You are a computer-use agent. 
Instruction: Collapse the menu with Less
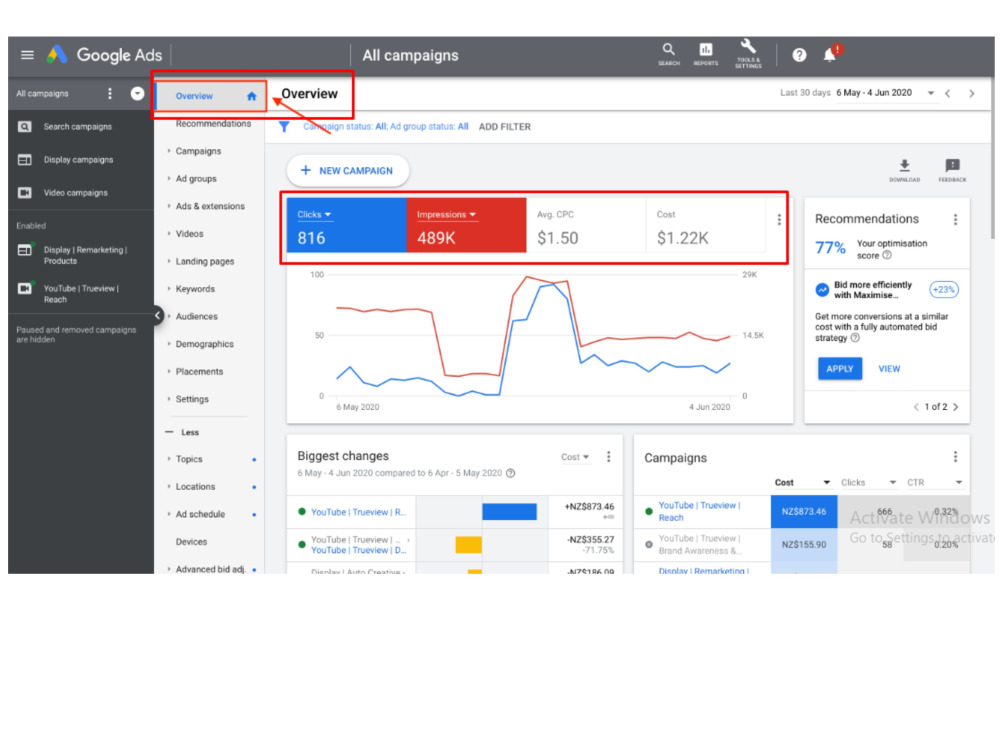182,432
